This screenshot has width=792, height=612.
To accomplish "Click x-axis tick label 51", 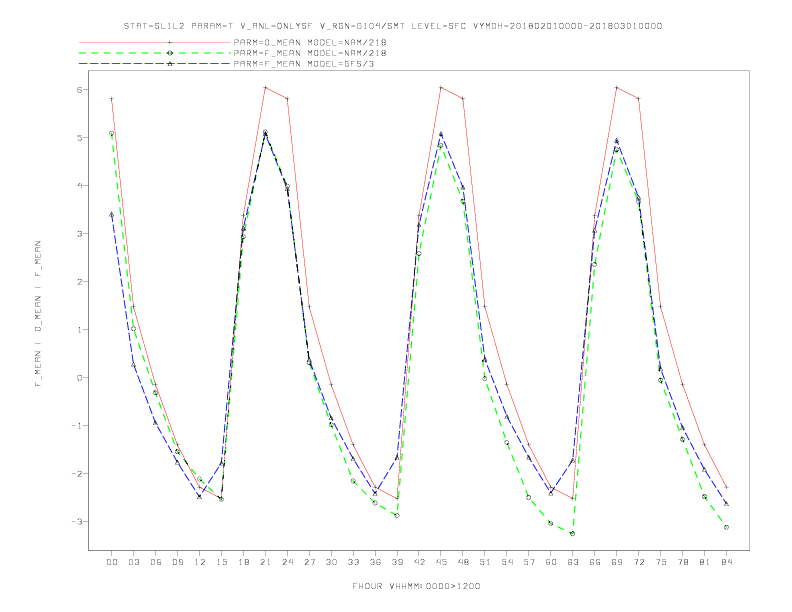I will pyautogui.click(x=485, y=562).
